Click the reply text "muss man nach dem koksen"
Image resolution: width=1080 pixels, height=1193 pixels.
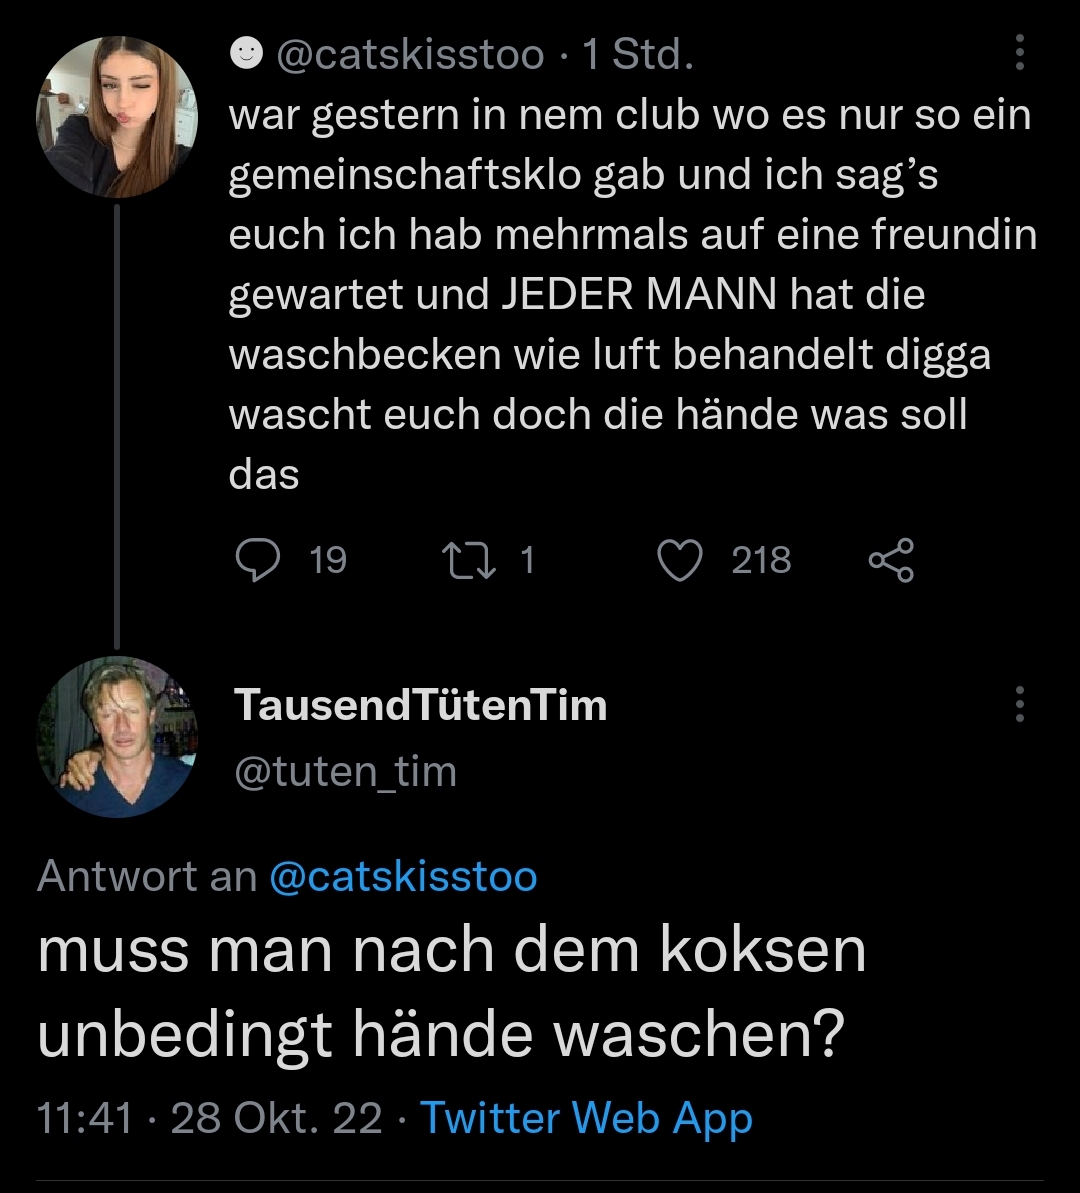point(452,949)
